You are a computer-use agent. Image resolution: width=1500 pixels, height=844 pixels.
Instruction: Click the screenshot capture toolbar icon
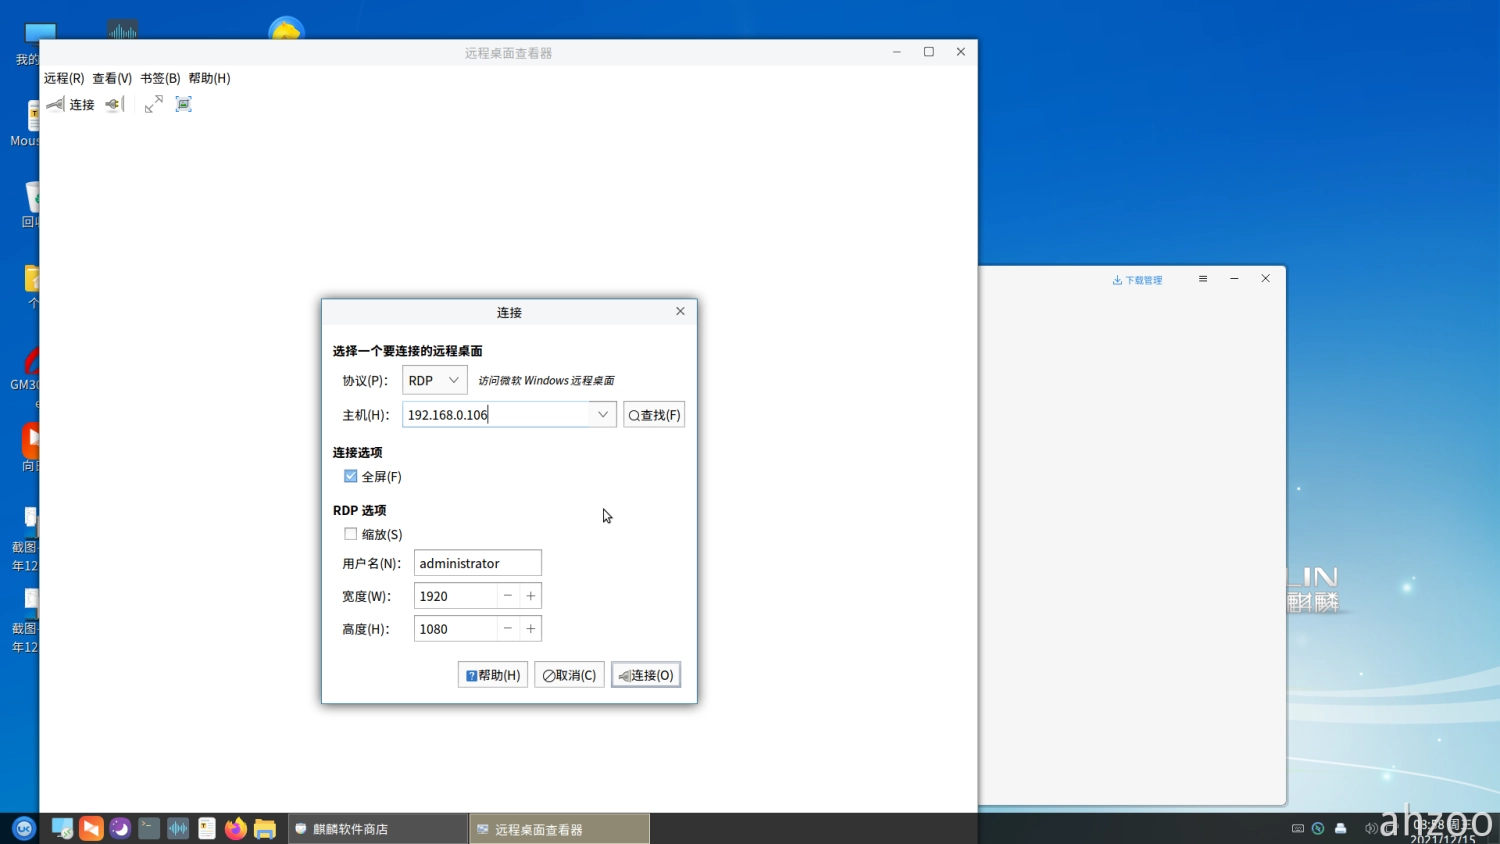[184, 104]
